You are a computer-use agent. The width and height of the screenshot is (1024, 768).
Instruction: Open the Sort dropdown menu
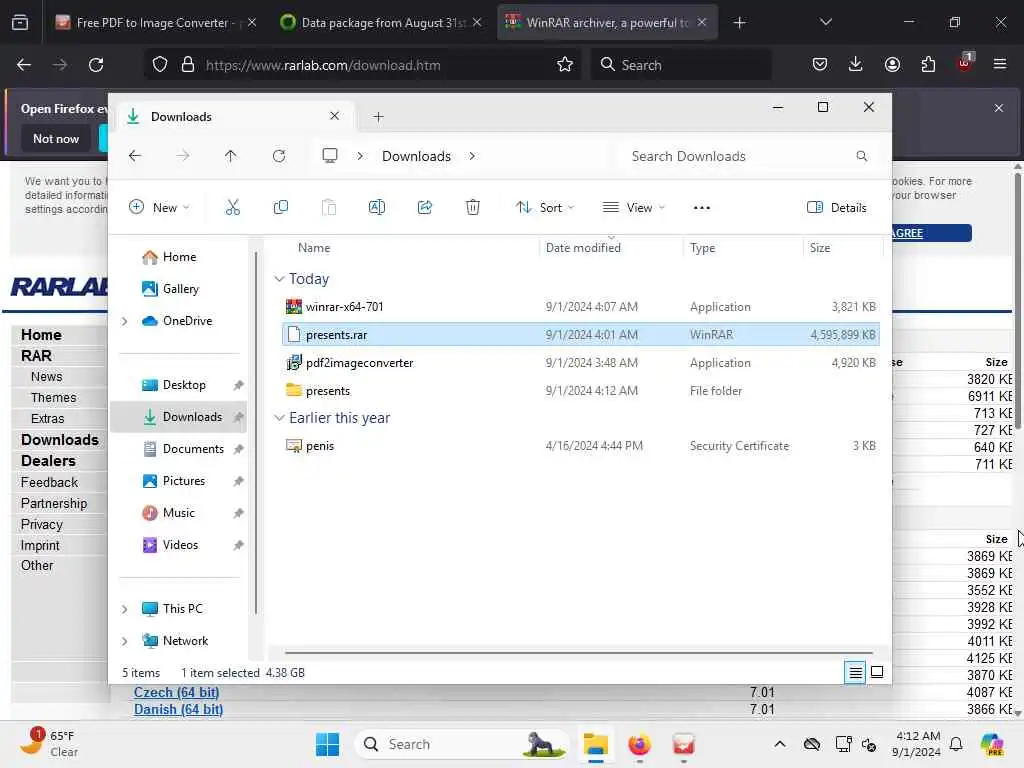point(545,208)
